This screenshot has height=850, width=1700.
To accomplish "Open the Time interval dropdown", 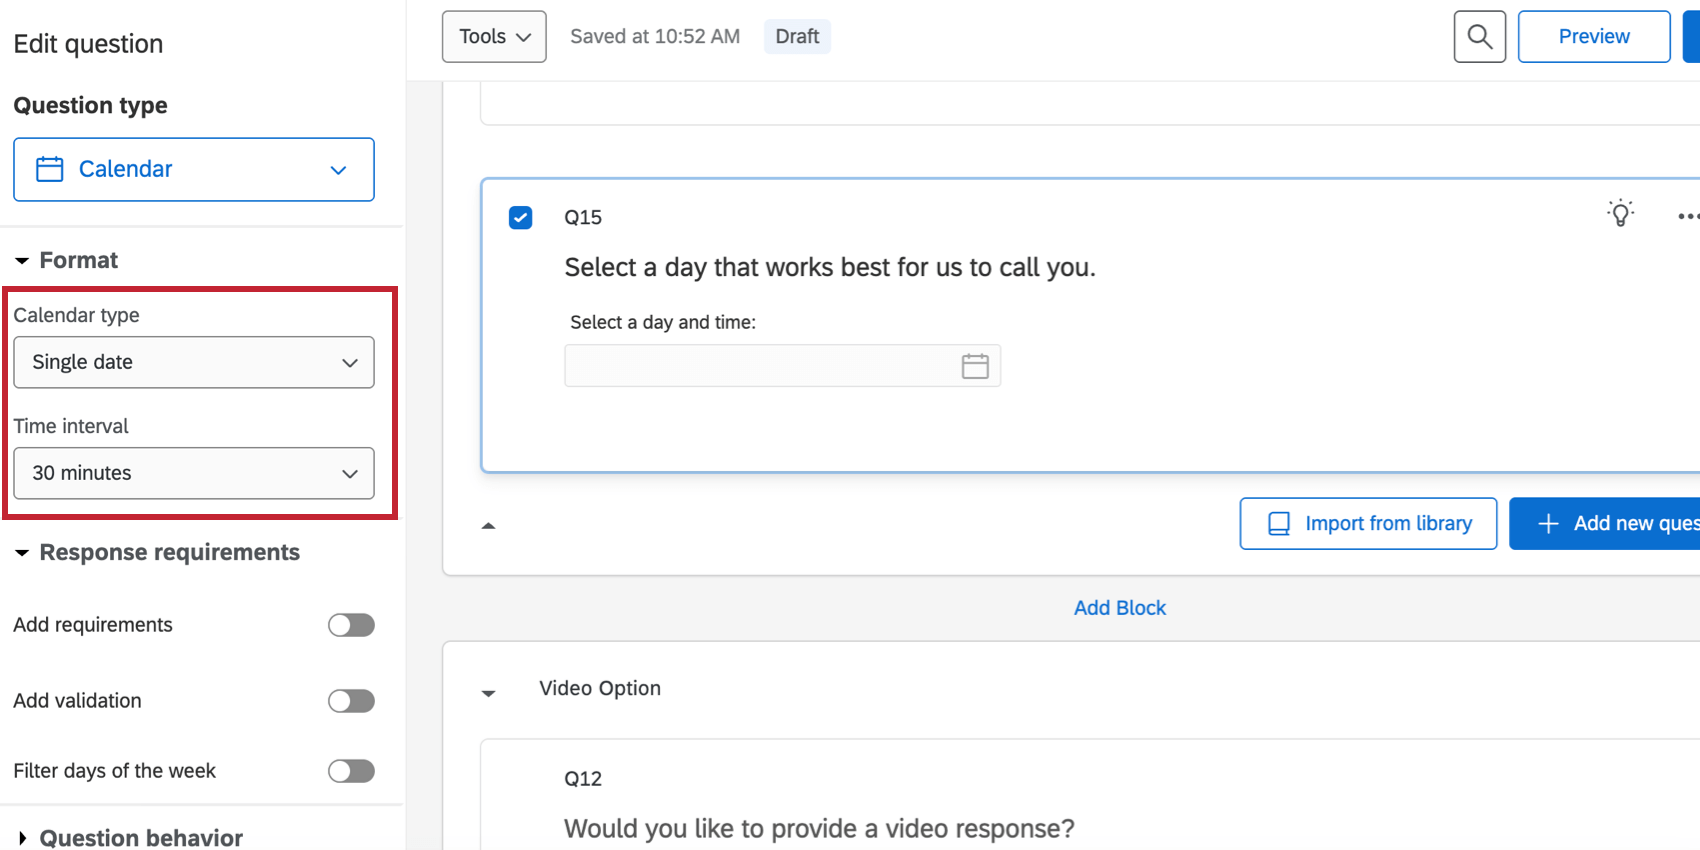I will 193,473.
